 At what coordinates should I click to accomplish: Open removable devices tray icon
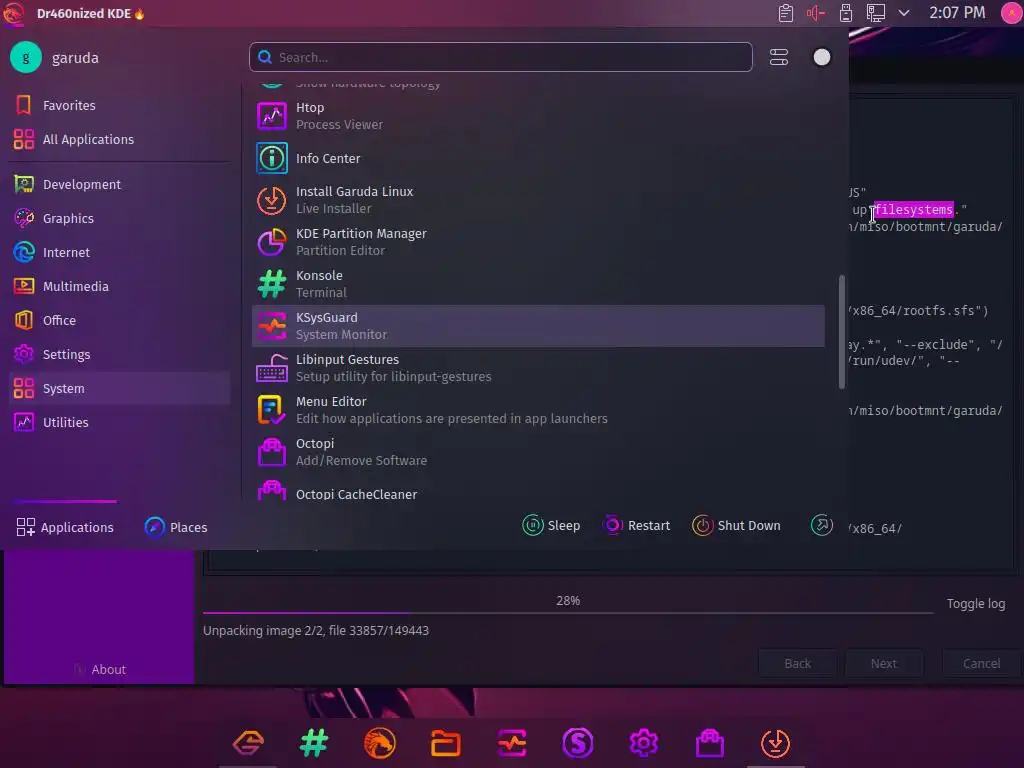(846, 13)
